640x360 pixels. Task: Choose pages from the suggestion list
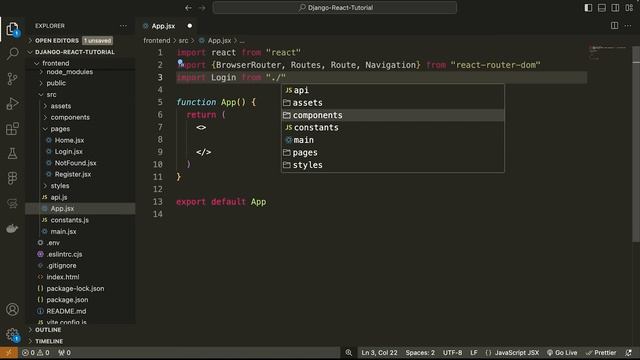click(x=393, y=153)
